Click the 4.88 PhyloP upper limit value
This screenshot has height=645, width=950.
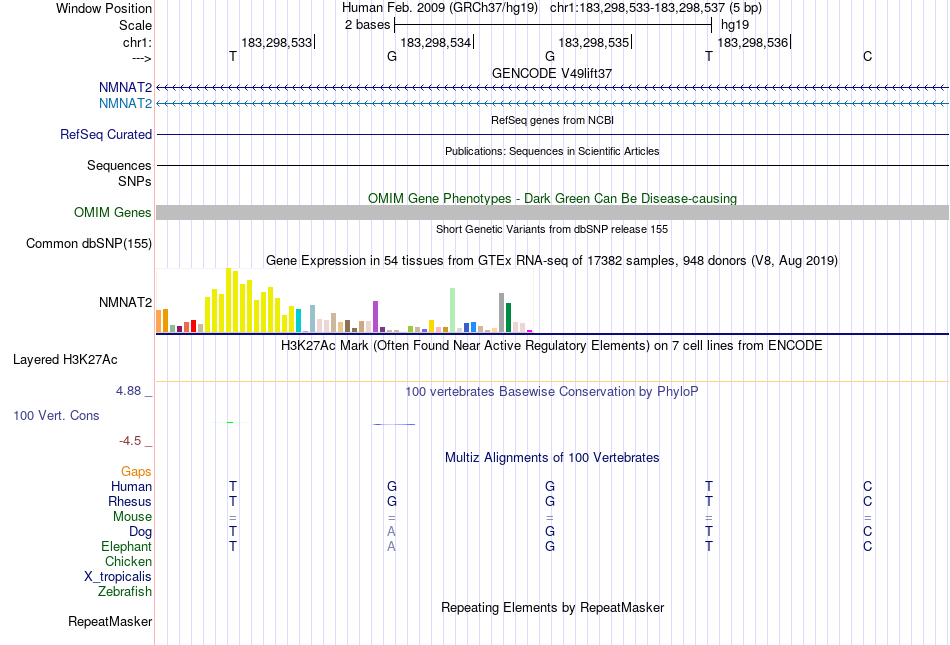[128, 391]
